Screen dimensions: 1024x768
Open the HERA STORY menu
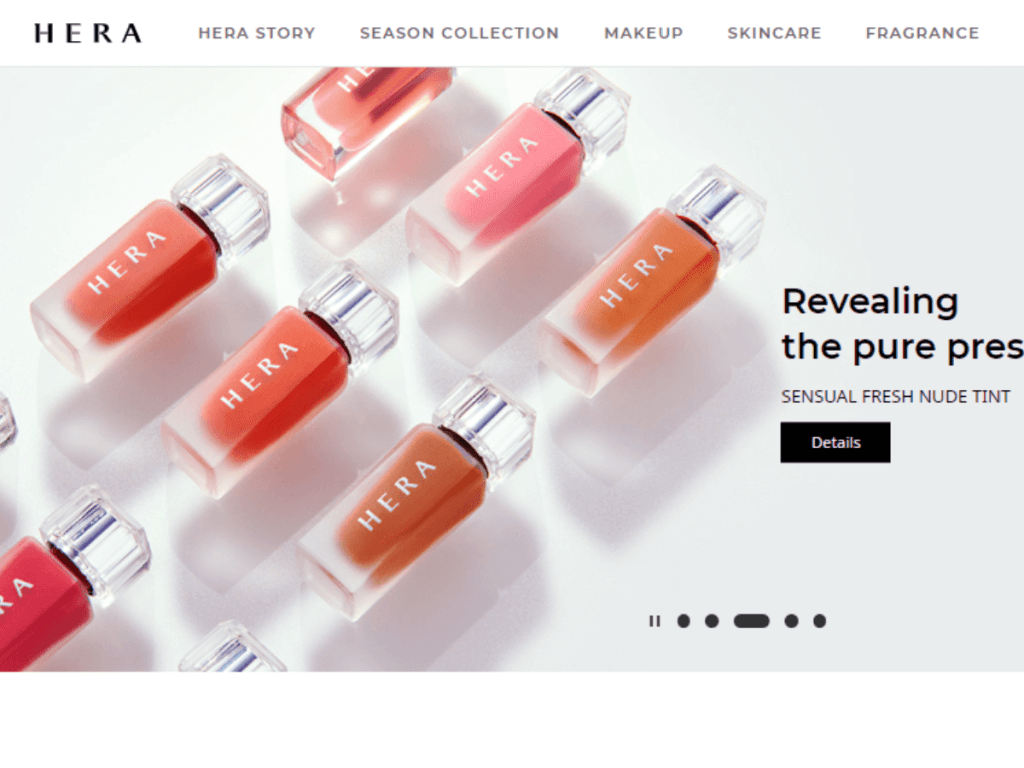(257, 33)
